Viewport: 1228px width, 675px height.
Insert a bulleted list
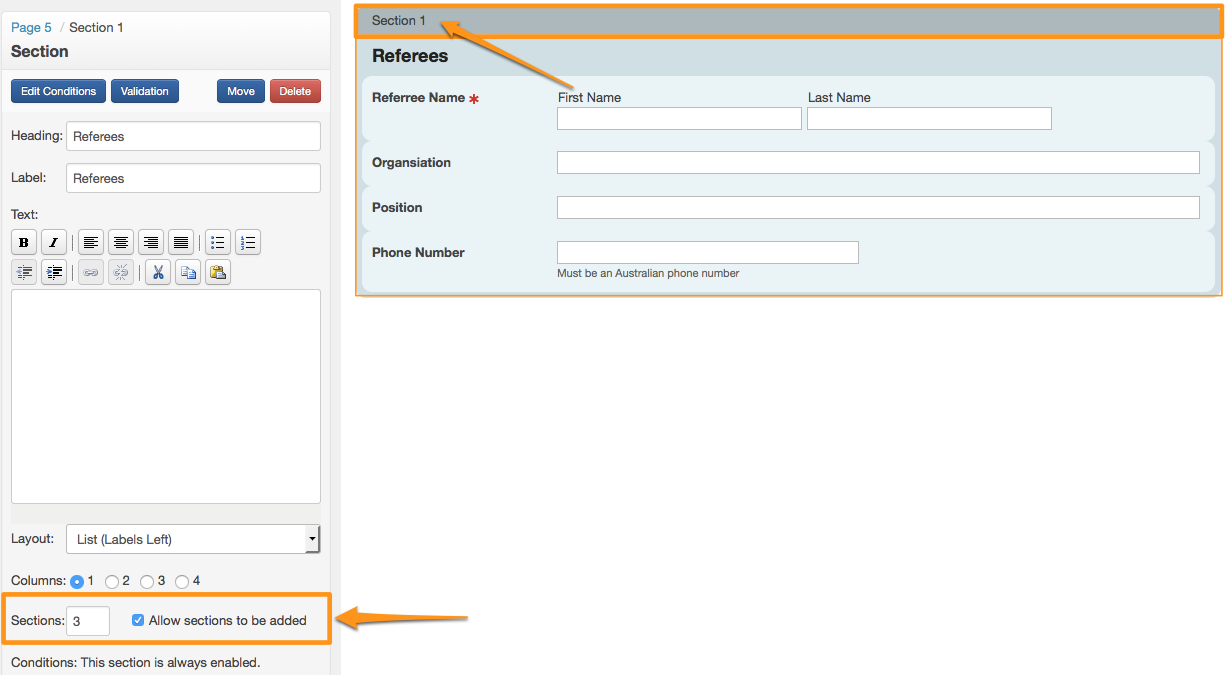218,242
